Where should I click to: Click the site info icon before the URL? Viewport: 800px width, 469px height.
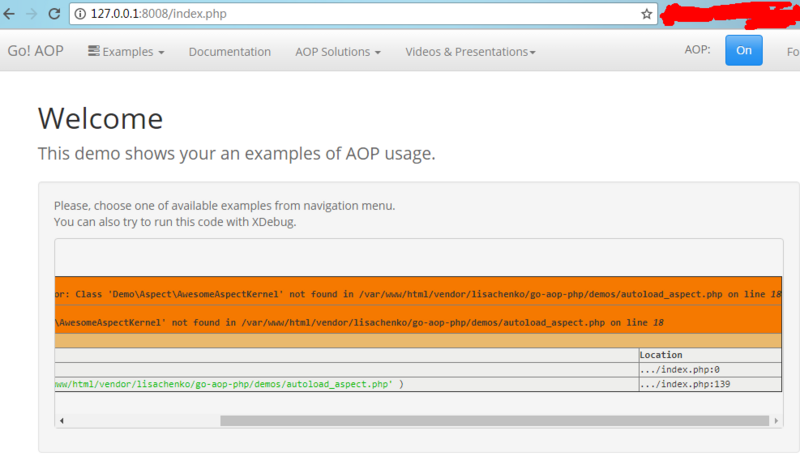(x=81, y=15)
